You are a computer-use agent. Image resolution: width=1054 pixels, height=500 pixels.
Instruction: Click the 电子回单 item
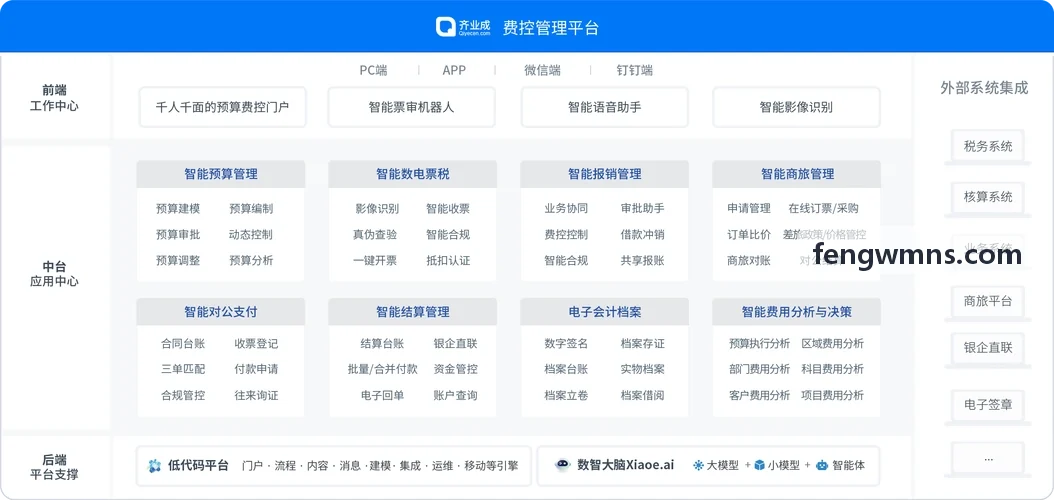(382, 395)
